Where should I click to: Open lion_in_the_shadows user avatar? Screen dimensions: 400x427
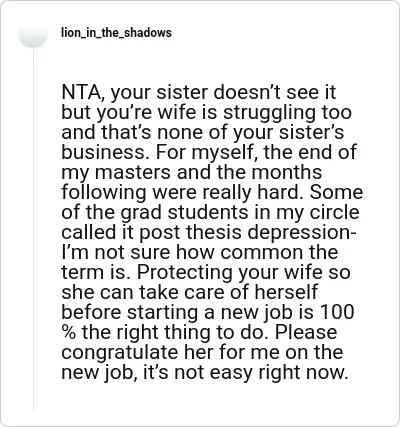coord(33,37)
